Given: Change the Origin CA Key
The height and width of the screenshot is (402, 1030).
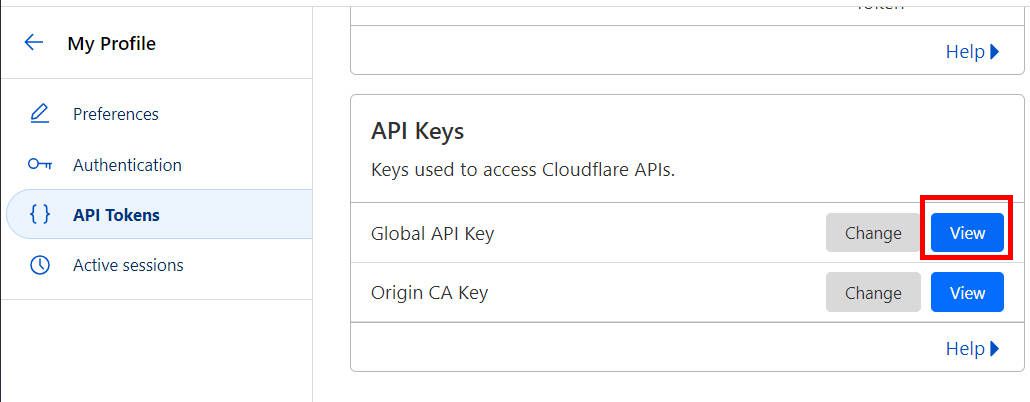Looking at the screenshot, I should [x=873, y=292].
